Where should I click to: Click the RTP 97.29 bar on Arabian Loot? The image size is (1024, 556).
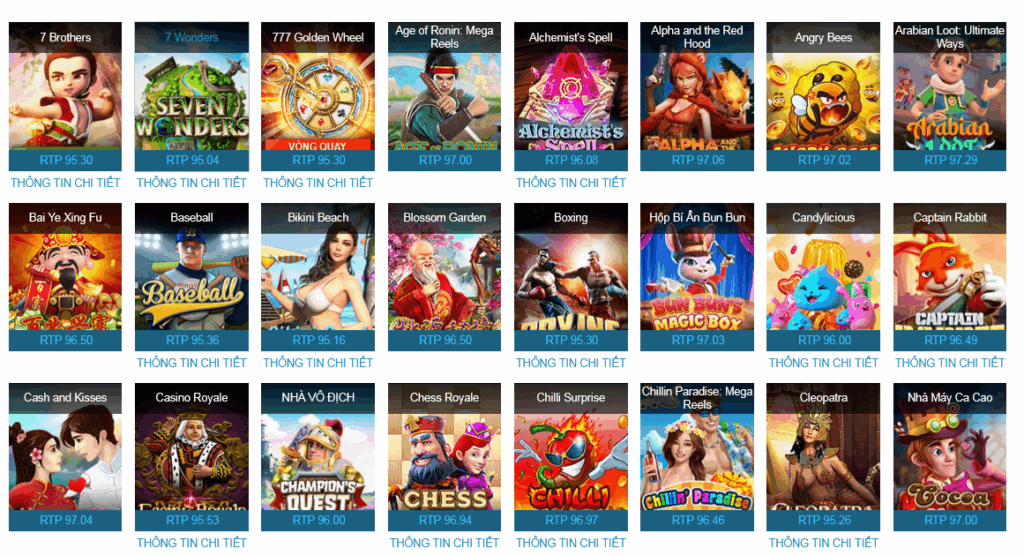[950, 160]
